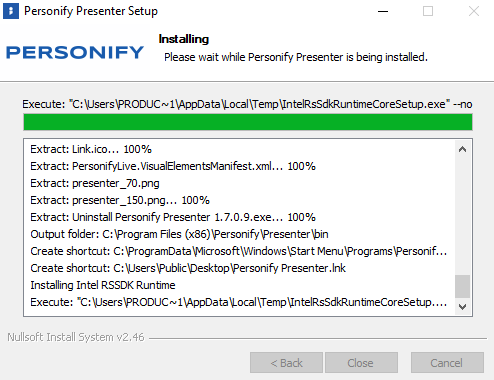Click the green installation progress bar
Viewport: 494px width, 380px height.
pos(248,122)
